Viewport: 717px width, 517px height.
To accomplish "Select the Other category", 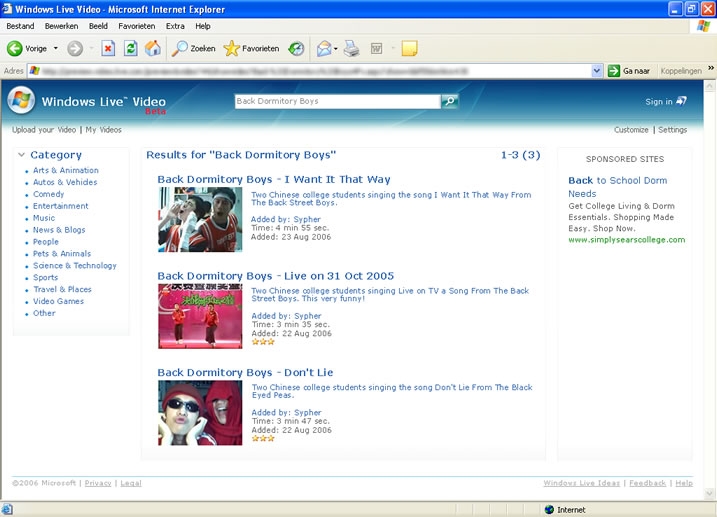I will pyautogui.click(x=44, y=313).
